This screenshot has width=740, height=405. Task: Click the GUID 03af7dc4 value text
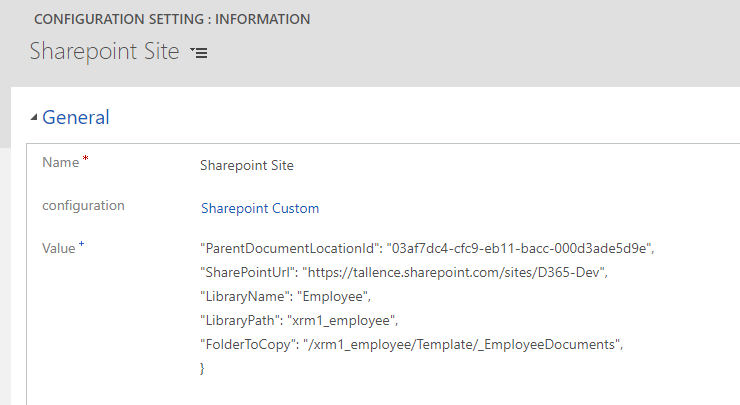(x=519, y=248)
